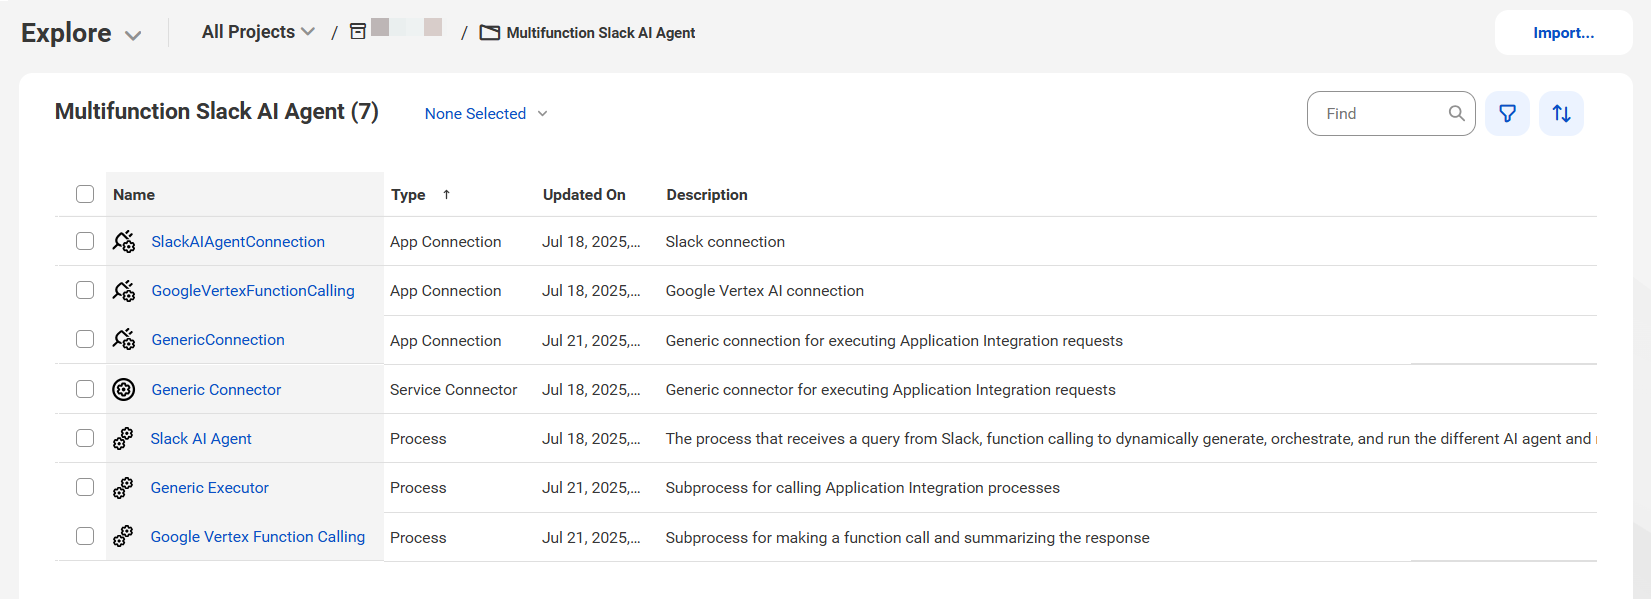Click the search magnifier icon in Find
This screenshot has height=599, width=1651.
coord(1456,113)
